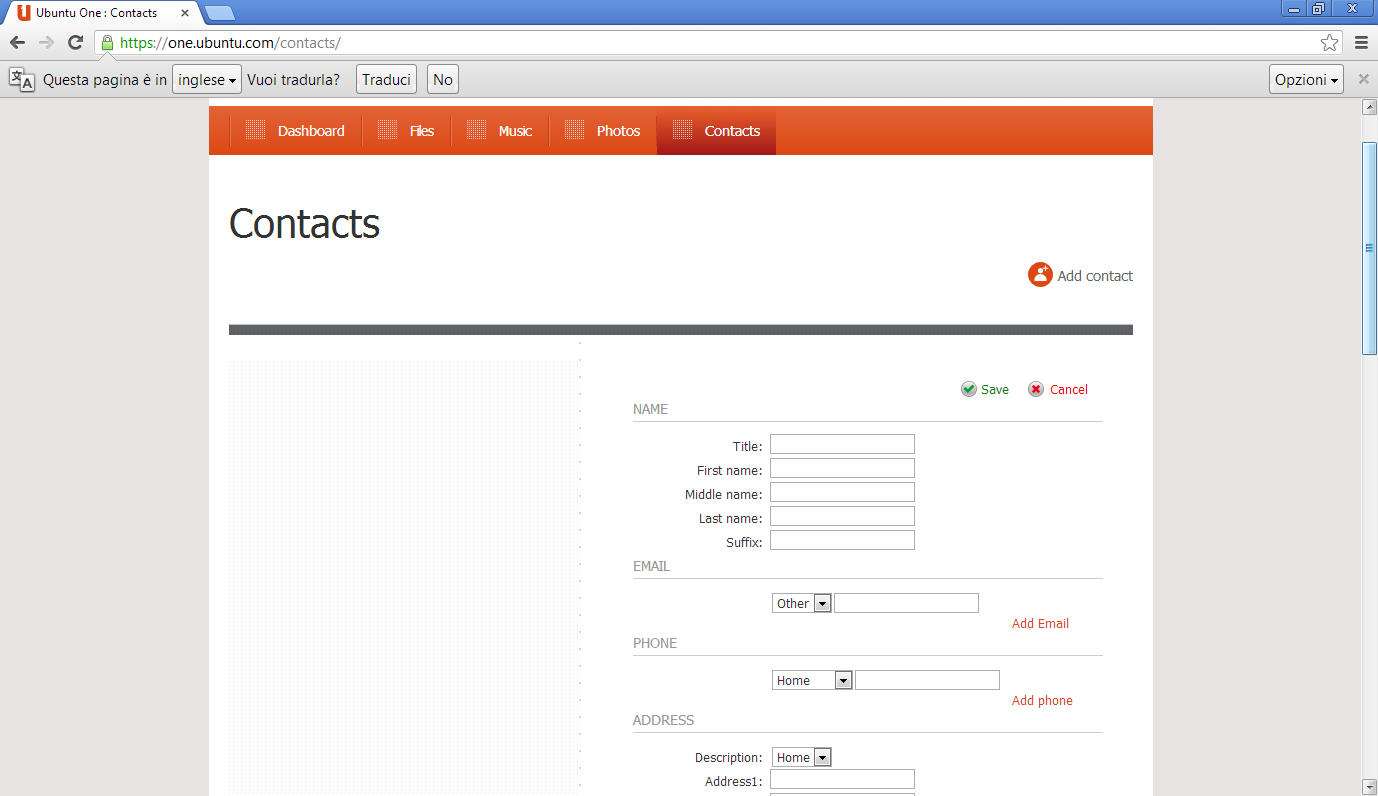This screenshot has height=796, width=1378.
Task: Expand the Opzioni dropdown
Action: pyautogui.click(x=1306, y=80)
